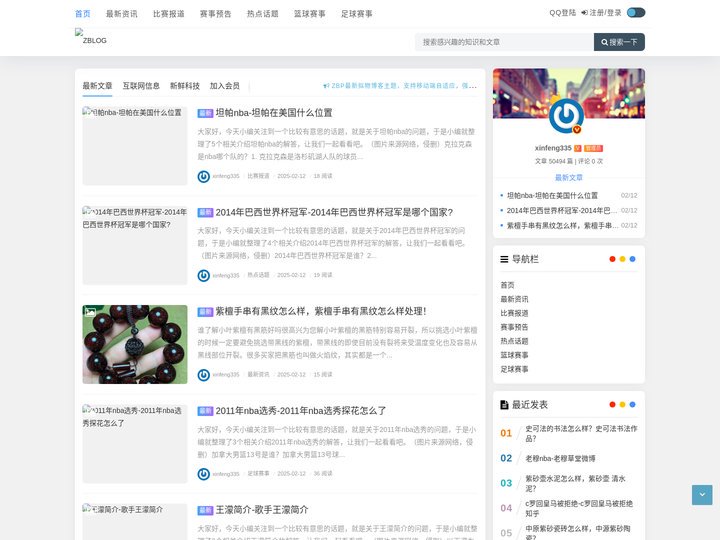Open 篮球赛事 in top navigation
Image resolution: width=720 pixels, height=540 pixels.
point(309,14)
